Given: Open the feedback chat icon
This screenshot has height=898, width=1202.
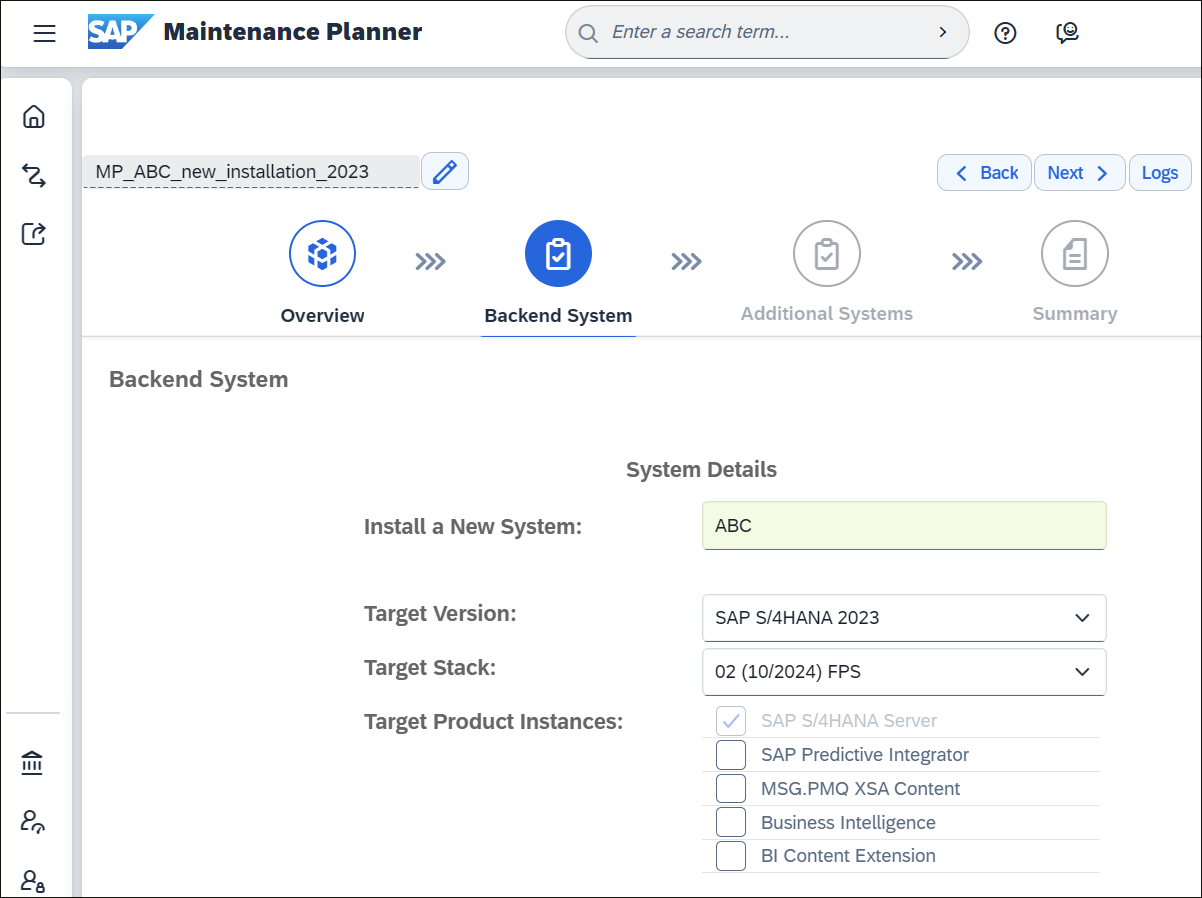Looking at the screenshot, I should 1067,33.
